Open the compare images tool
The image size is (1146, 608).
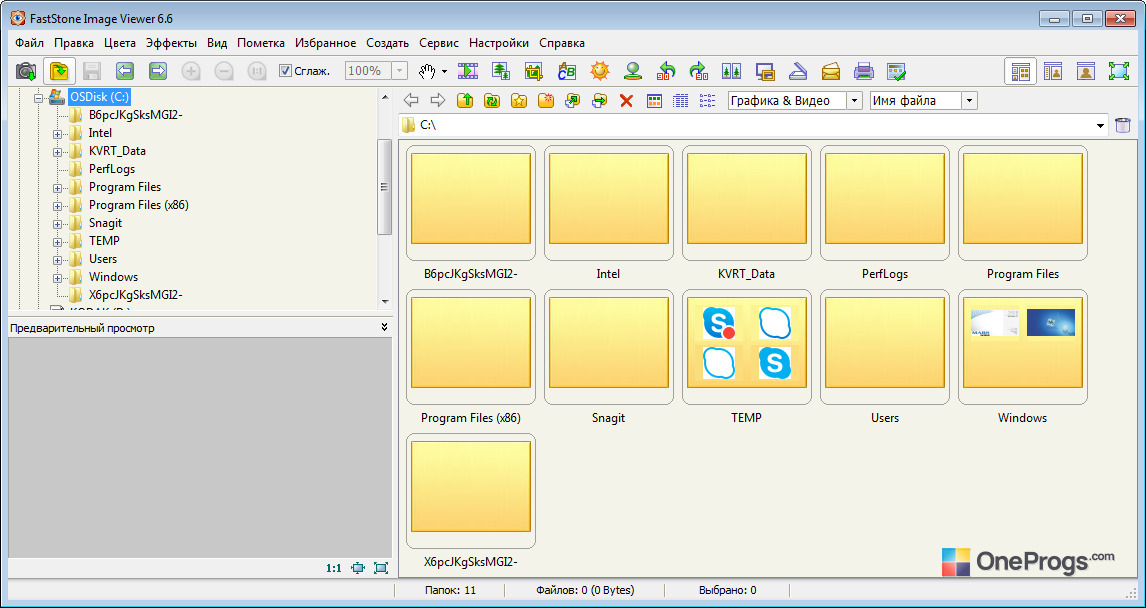coord(732,71)
